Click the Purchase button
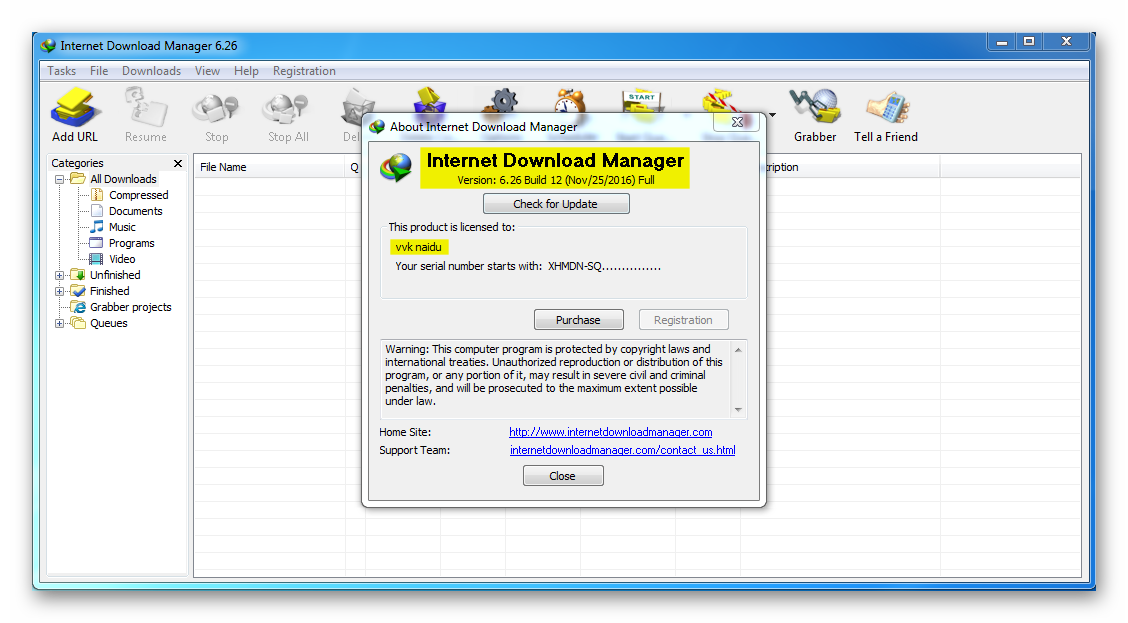The height and width of the screenshot is (623, 1128). [578, 320]
